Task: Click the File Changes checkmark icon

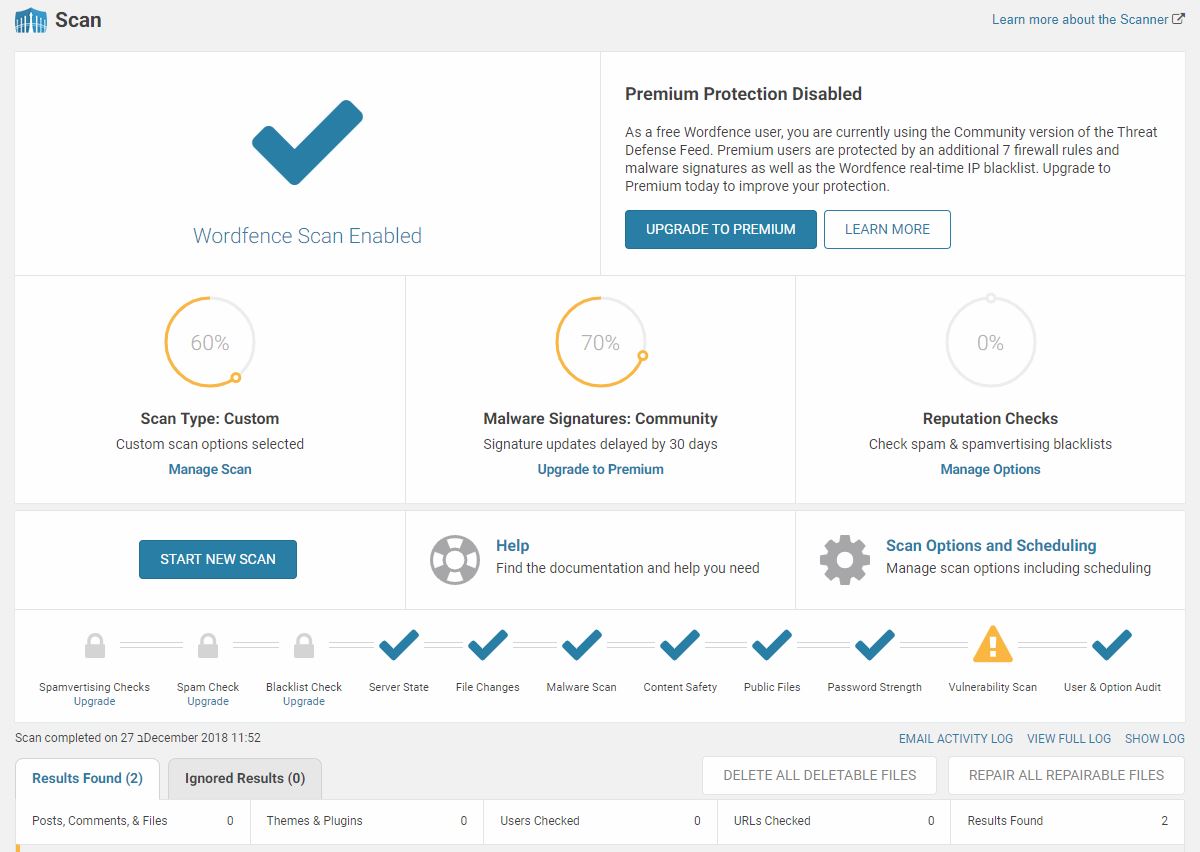Action: click(x=488, y=645)
